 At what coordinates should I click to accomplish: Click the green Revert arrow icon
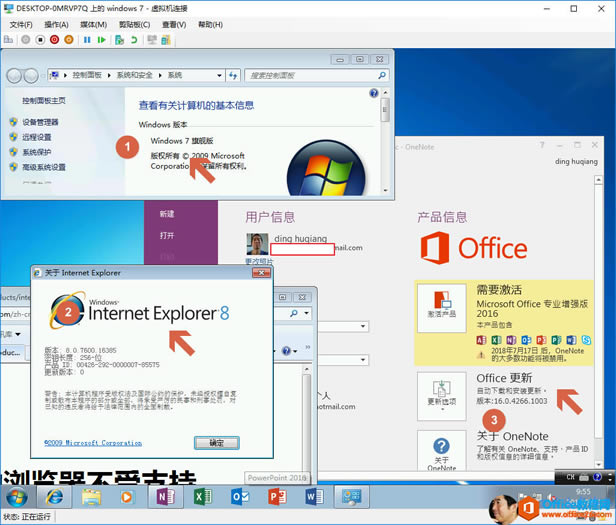(x=134, y=40)
